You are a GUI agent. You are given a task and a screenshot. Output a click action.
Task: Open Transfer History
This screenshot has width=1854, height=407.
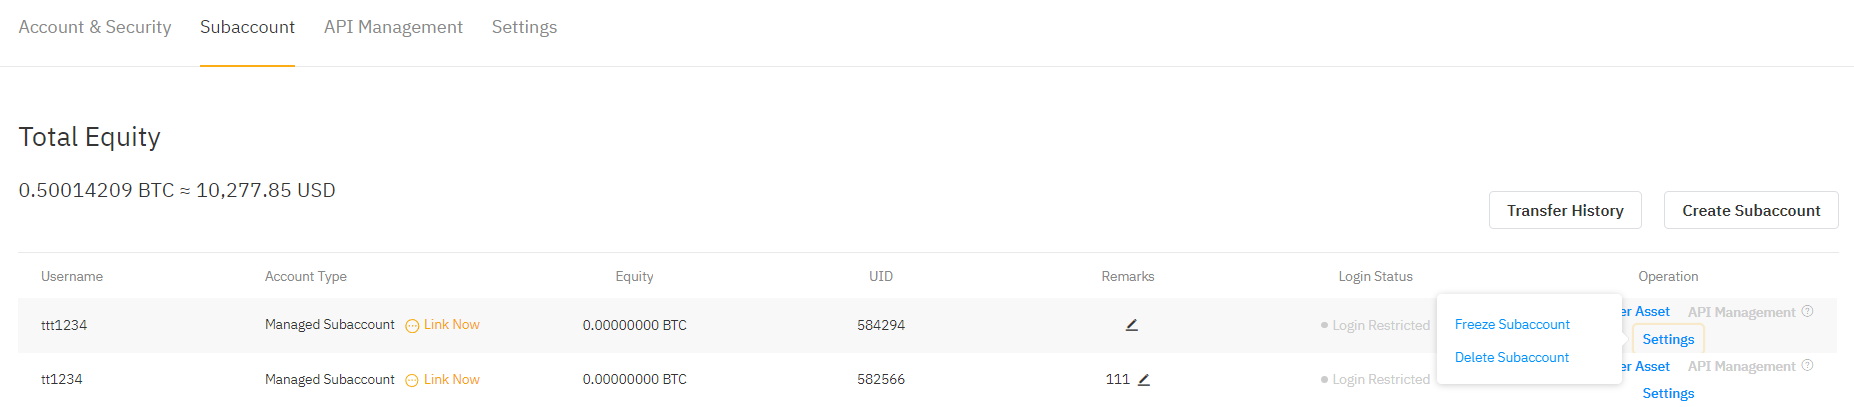pyautogui.click(x=1564, y=211)
